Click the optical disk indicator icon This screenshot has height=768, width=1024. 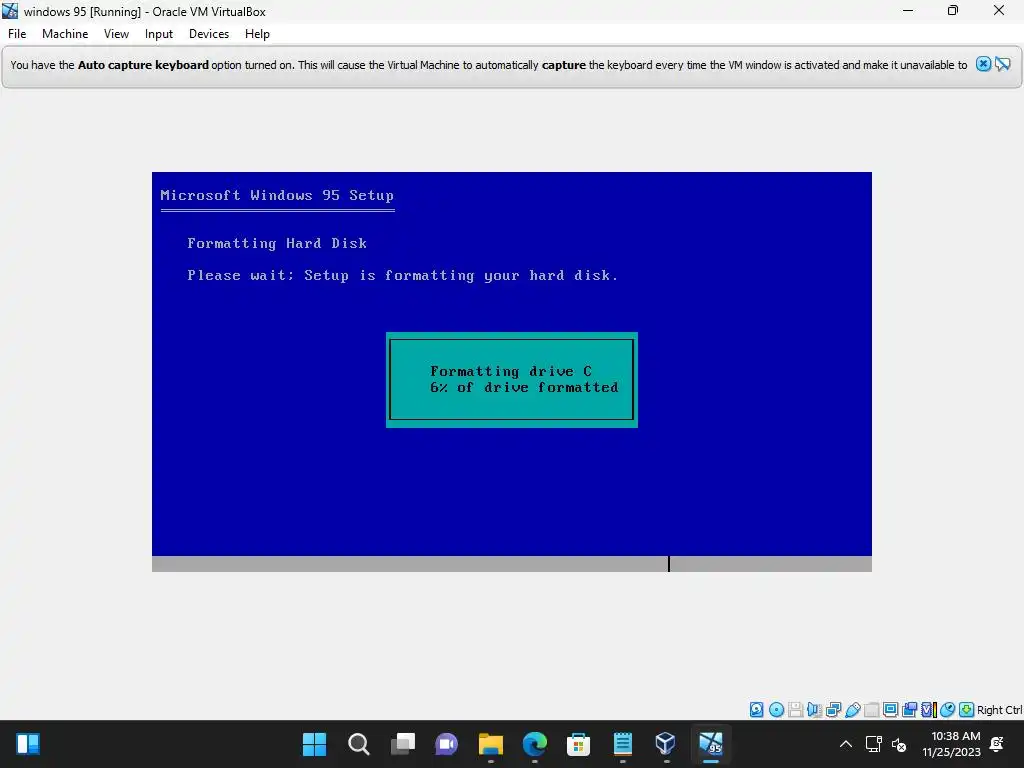coord(776,709)
